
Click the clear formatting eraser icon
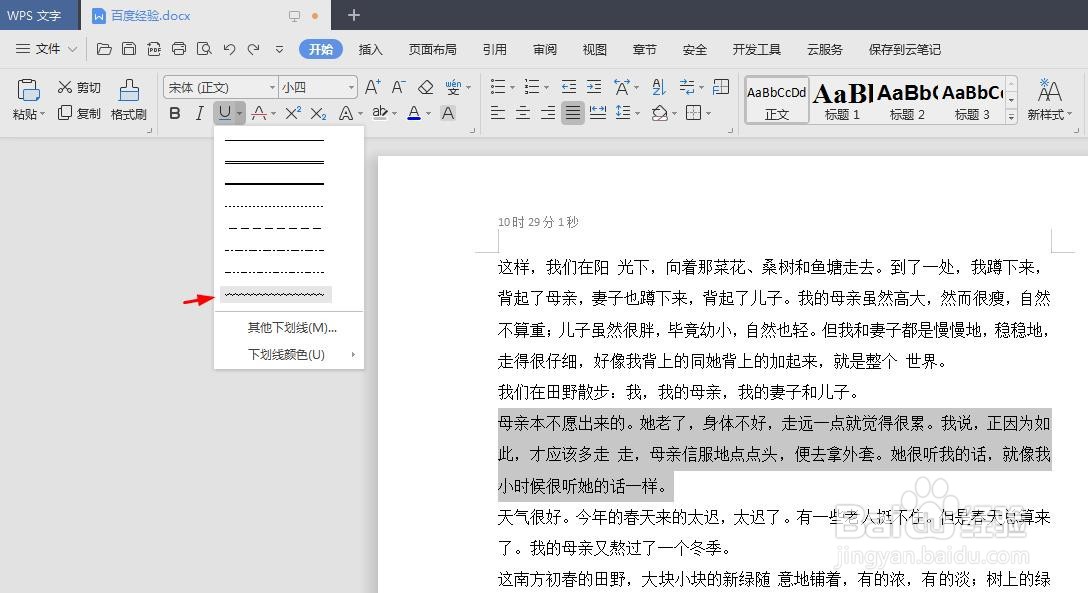click(x=426, y=87)
